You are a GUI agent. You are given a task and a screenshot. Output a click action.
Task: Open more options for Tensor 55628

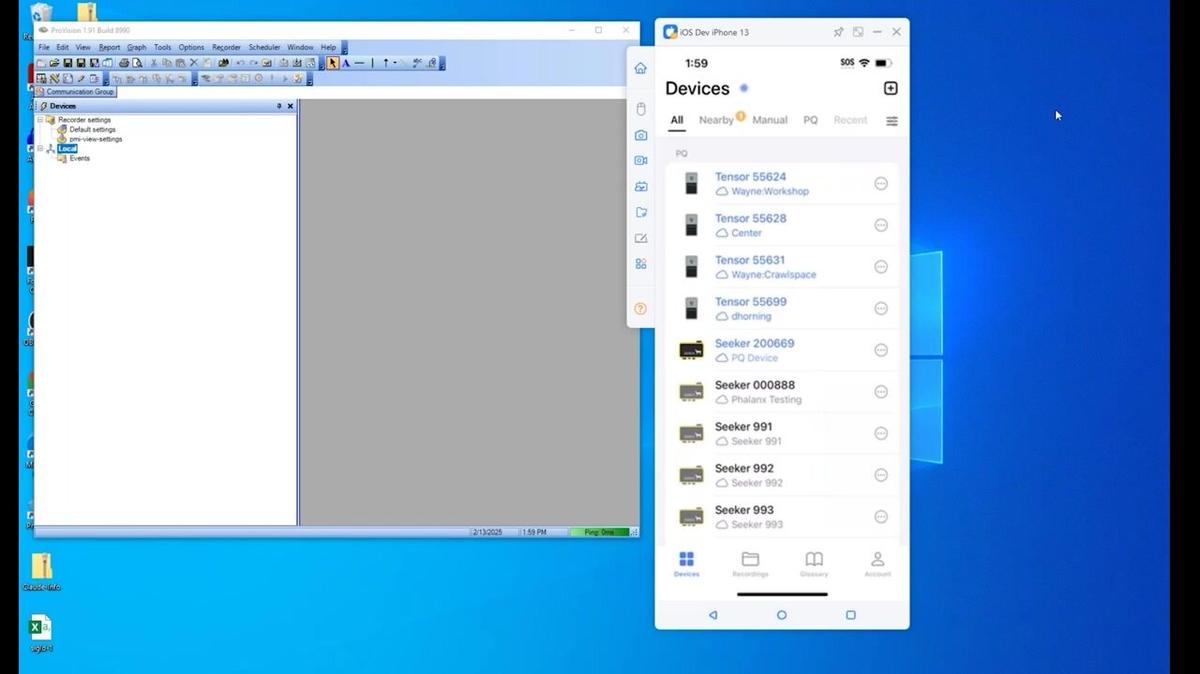click(881, 225)
